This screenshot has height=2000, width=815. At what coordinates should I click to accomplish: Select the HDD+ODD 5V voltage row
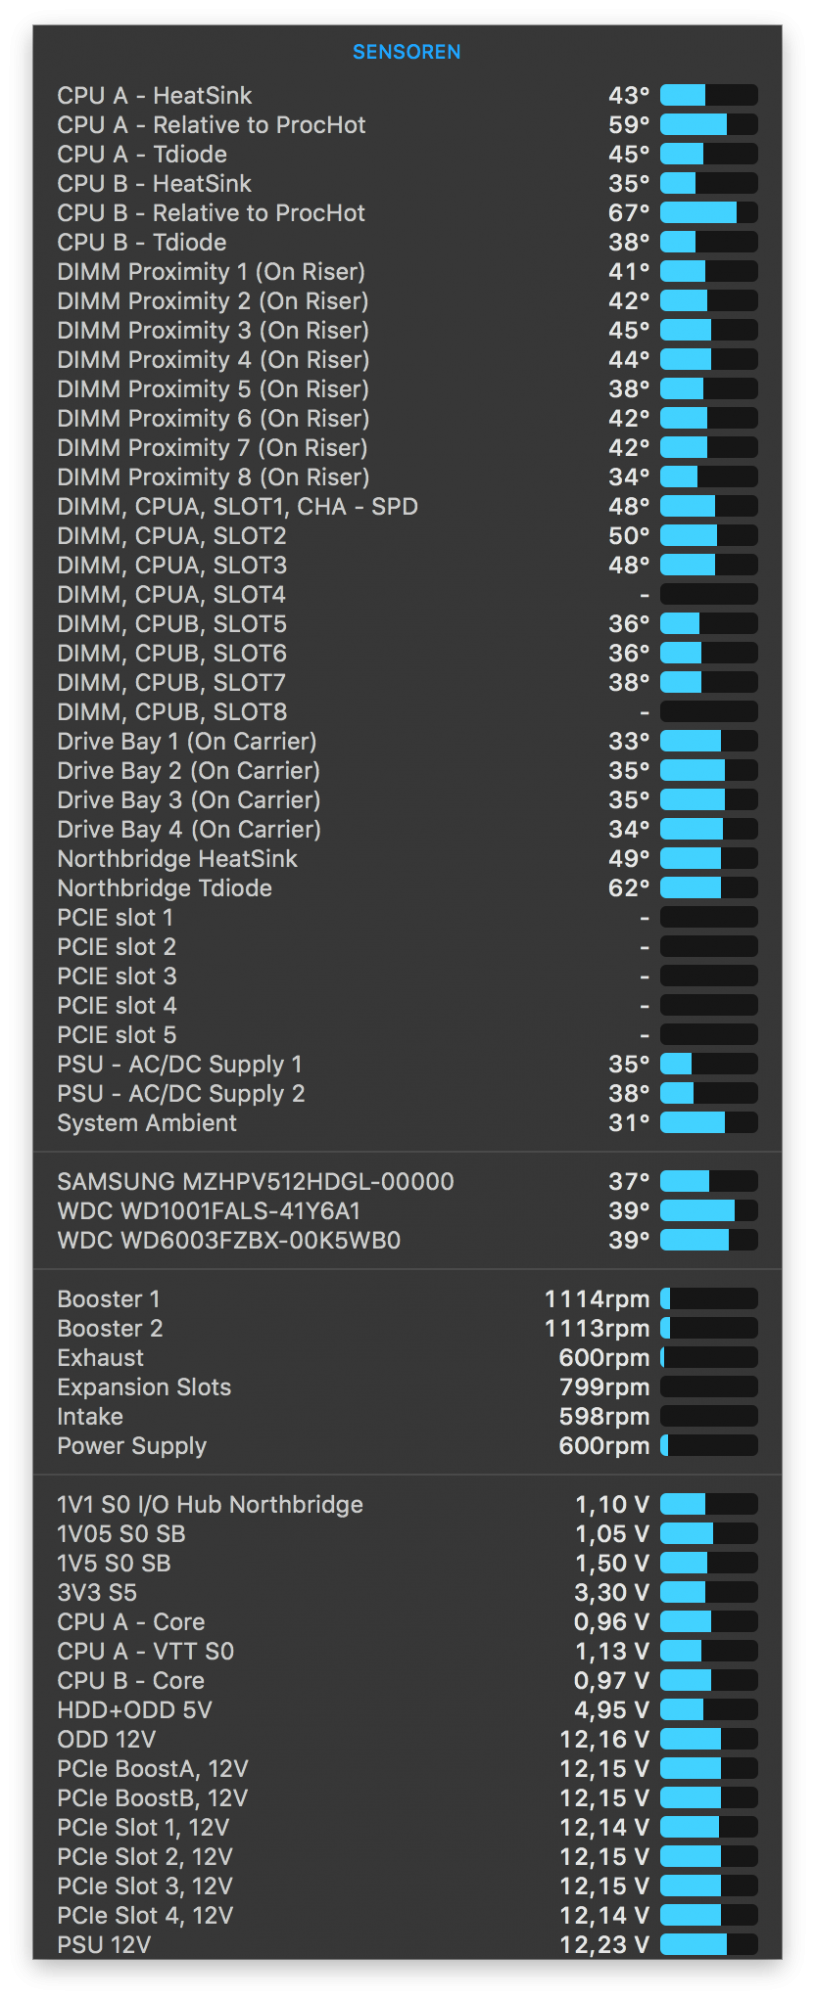coord(135,1711)
